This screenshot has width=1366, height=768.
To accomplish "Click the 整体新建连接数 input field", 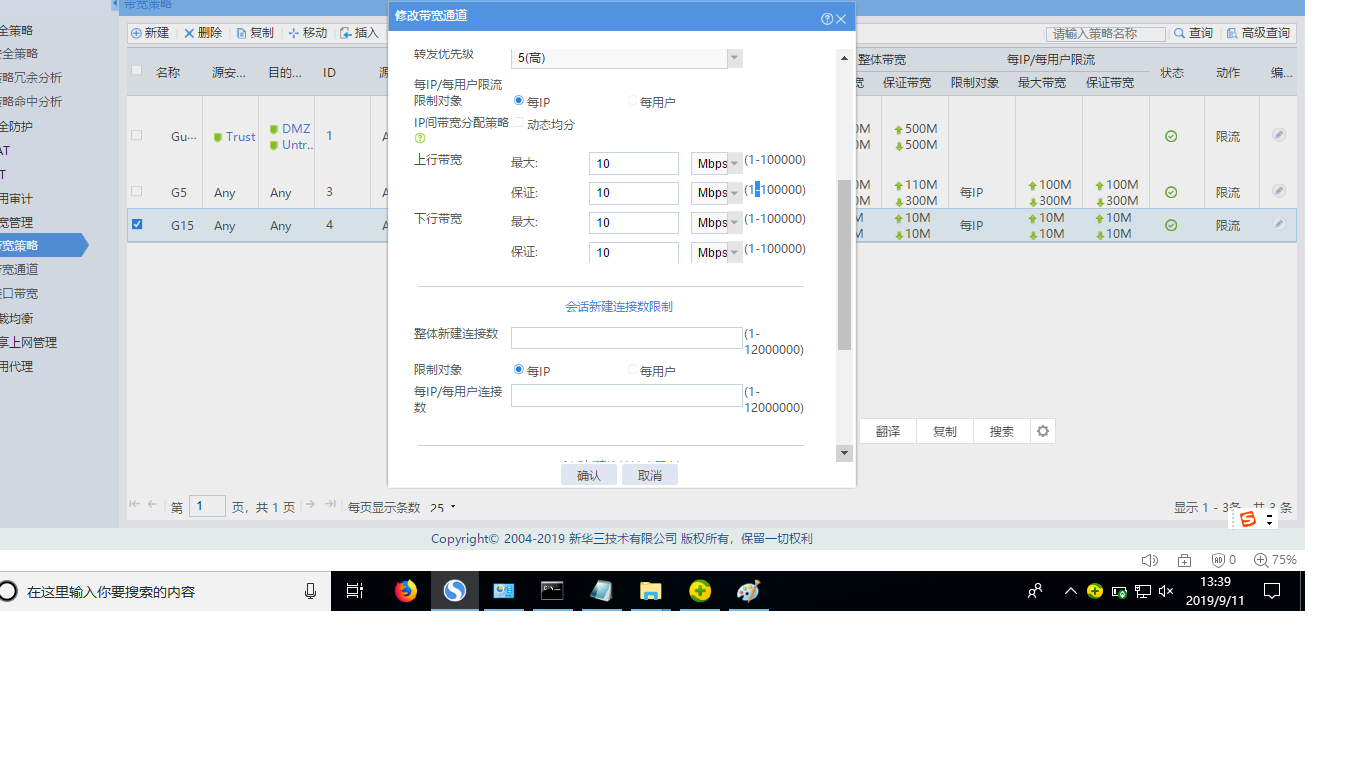I will point(627,338).
